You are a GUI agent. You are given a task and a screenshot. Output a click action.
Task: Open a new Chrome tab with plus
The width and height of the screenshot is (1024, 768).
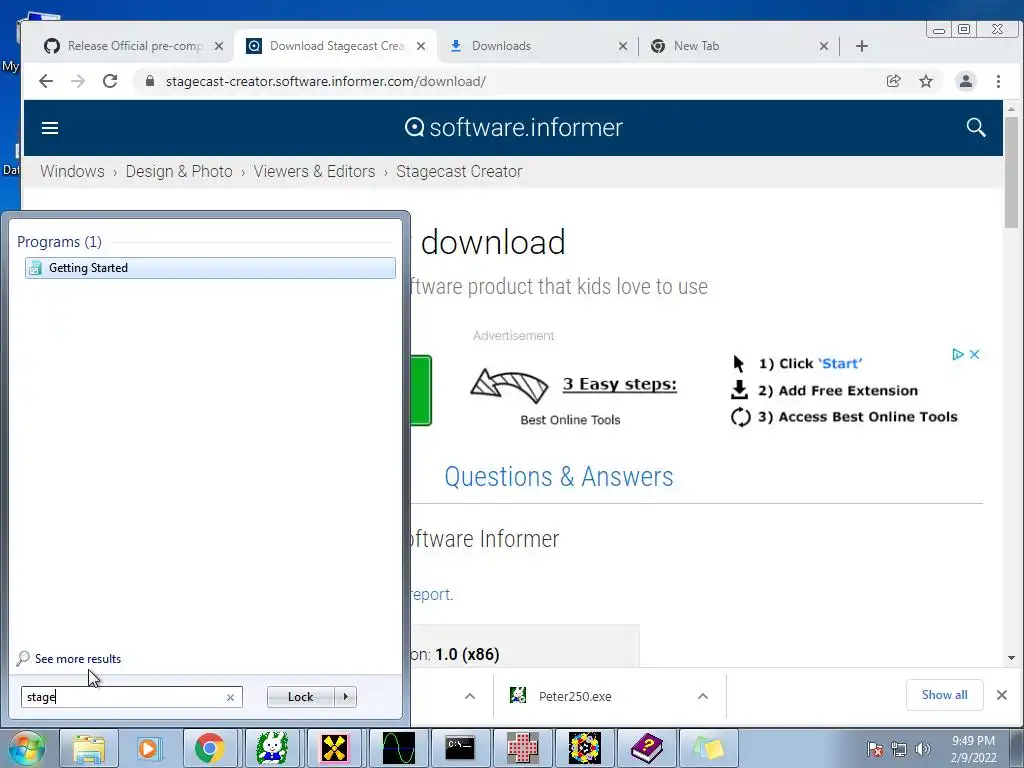tap(862, 46)
